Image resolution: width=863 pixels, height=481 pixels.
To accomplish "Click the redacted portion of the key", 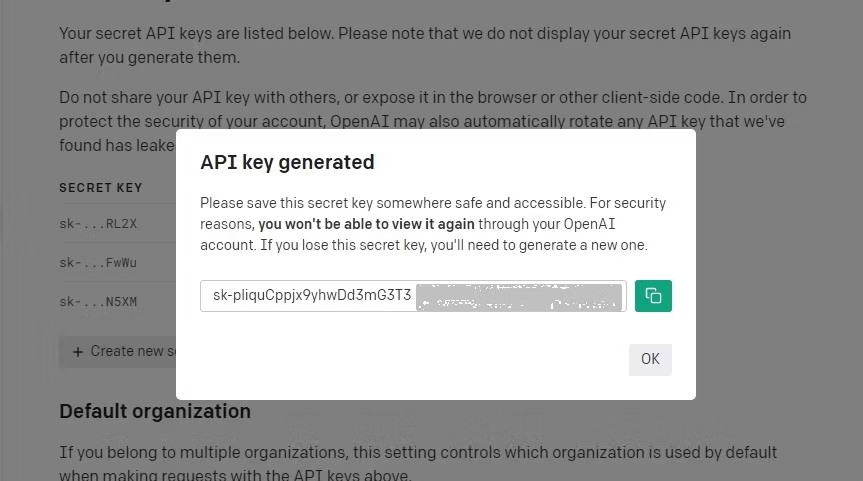I will 518,297.
